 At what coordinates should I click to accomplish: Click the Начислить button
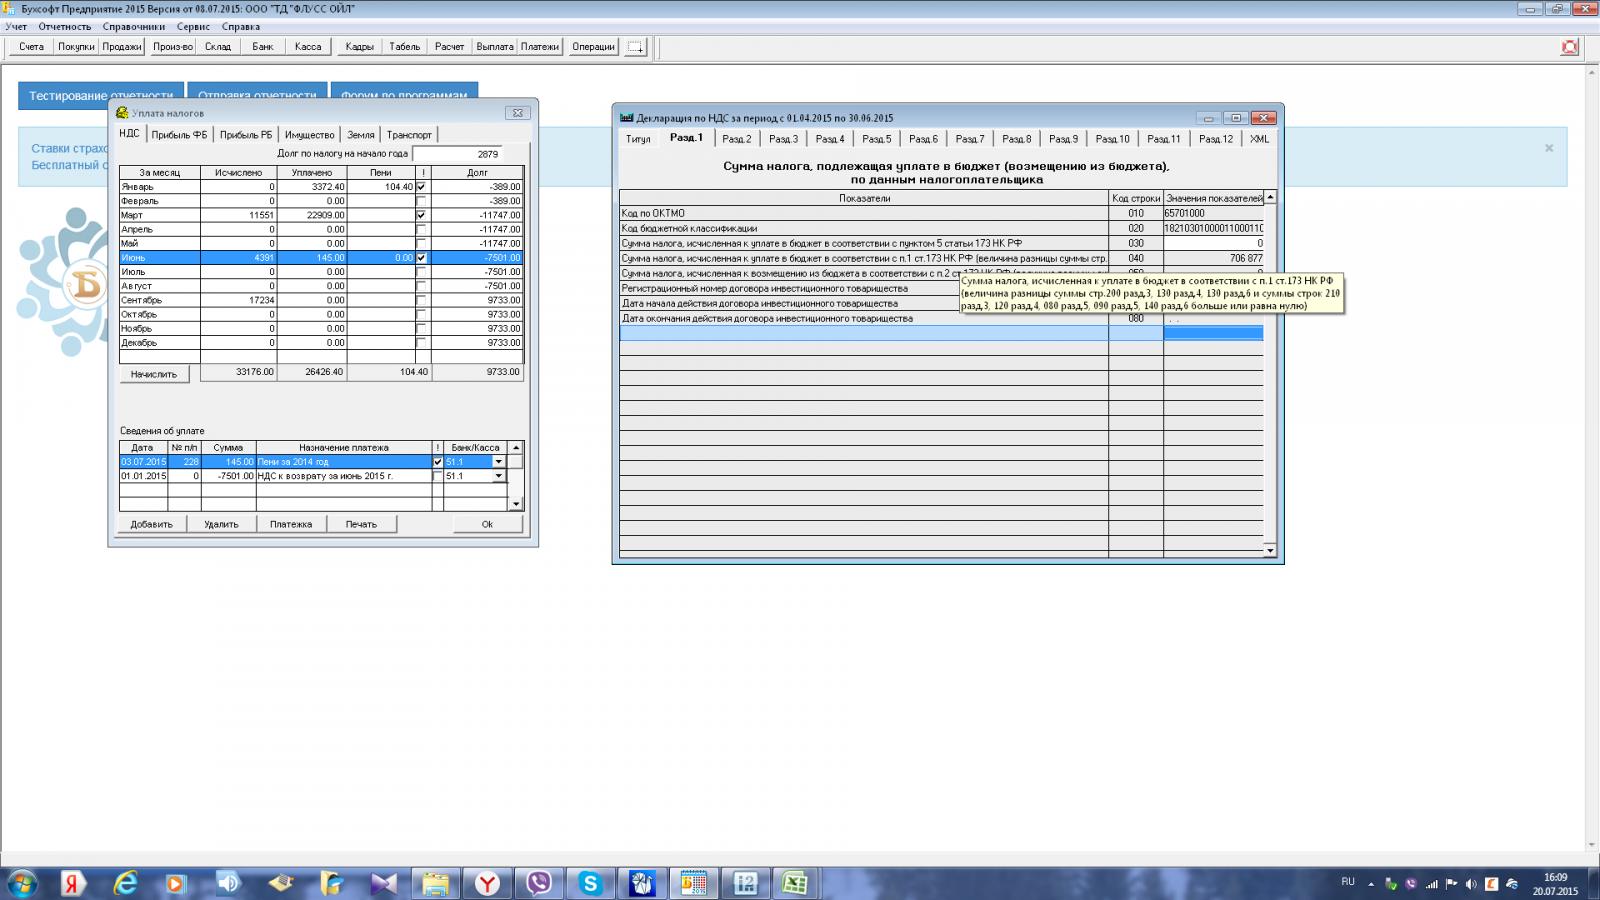pyautogui.click(x=154, y=374)
